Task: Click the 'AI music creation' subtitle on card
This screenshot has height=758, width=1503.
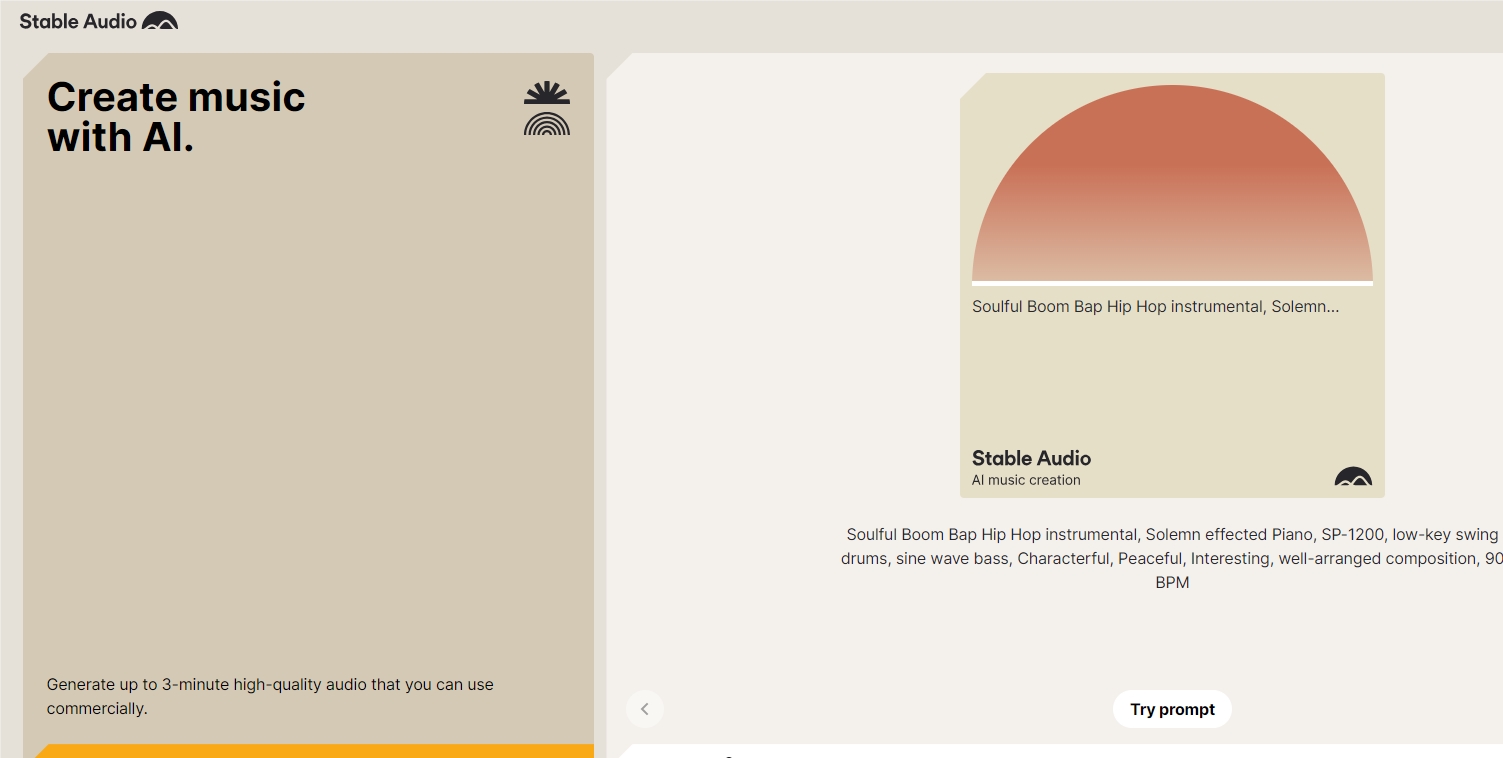Action: 1026,480
